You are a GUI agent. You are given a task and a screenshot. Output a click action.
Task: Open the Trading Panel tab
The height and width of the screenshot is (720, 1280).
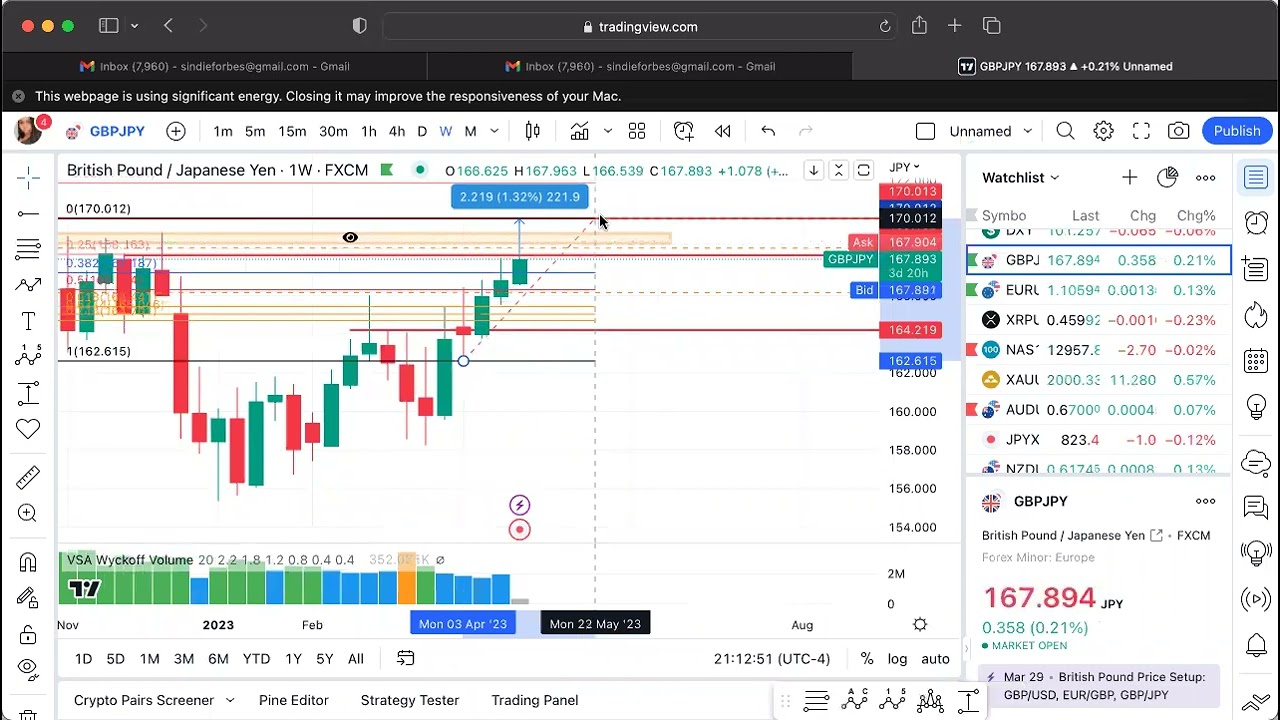[x=535, y=700]
